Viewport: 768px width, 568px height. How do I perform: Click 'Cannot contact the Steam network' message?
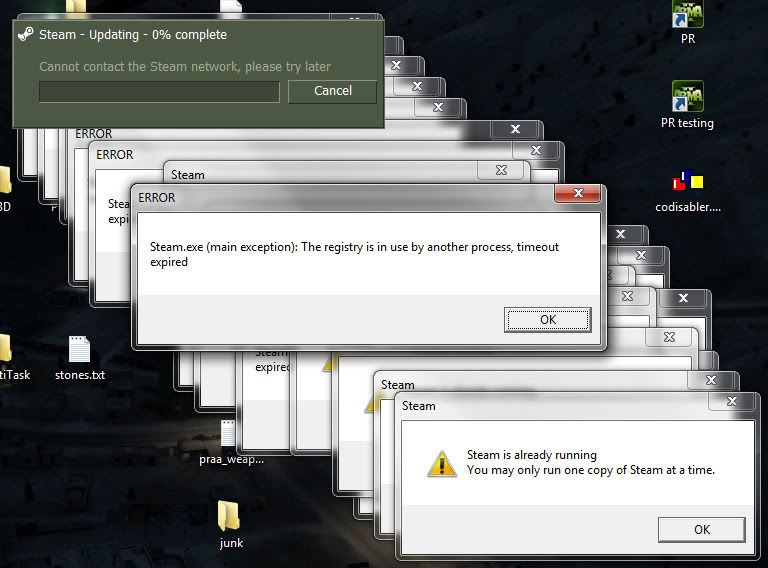(x=185, y=67)
